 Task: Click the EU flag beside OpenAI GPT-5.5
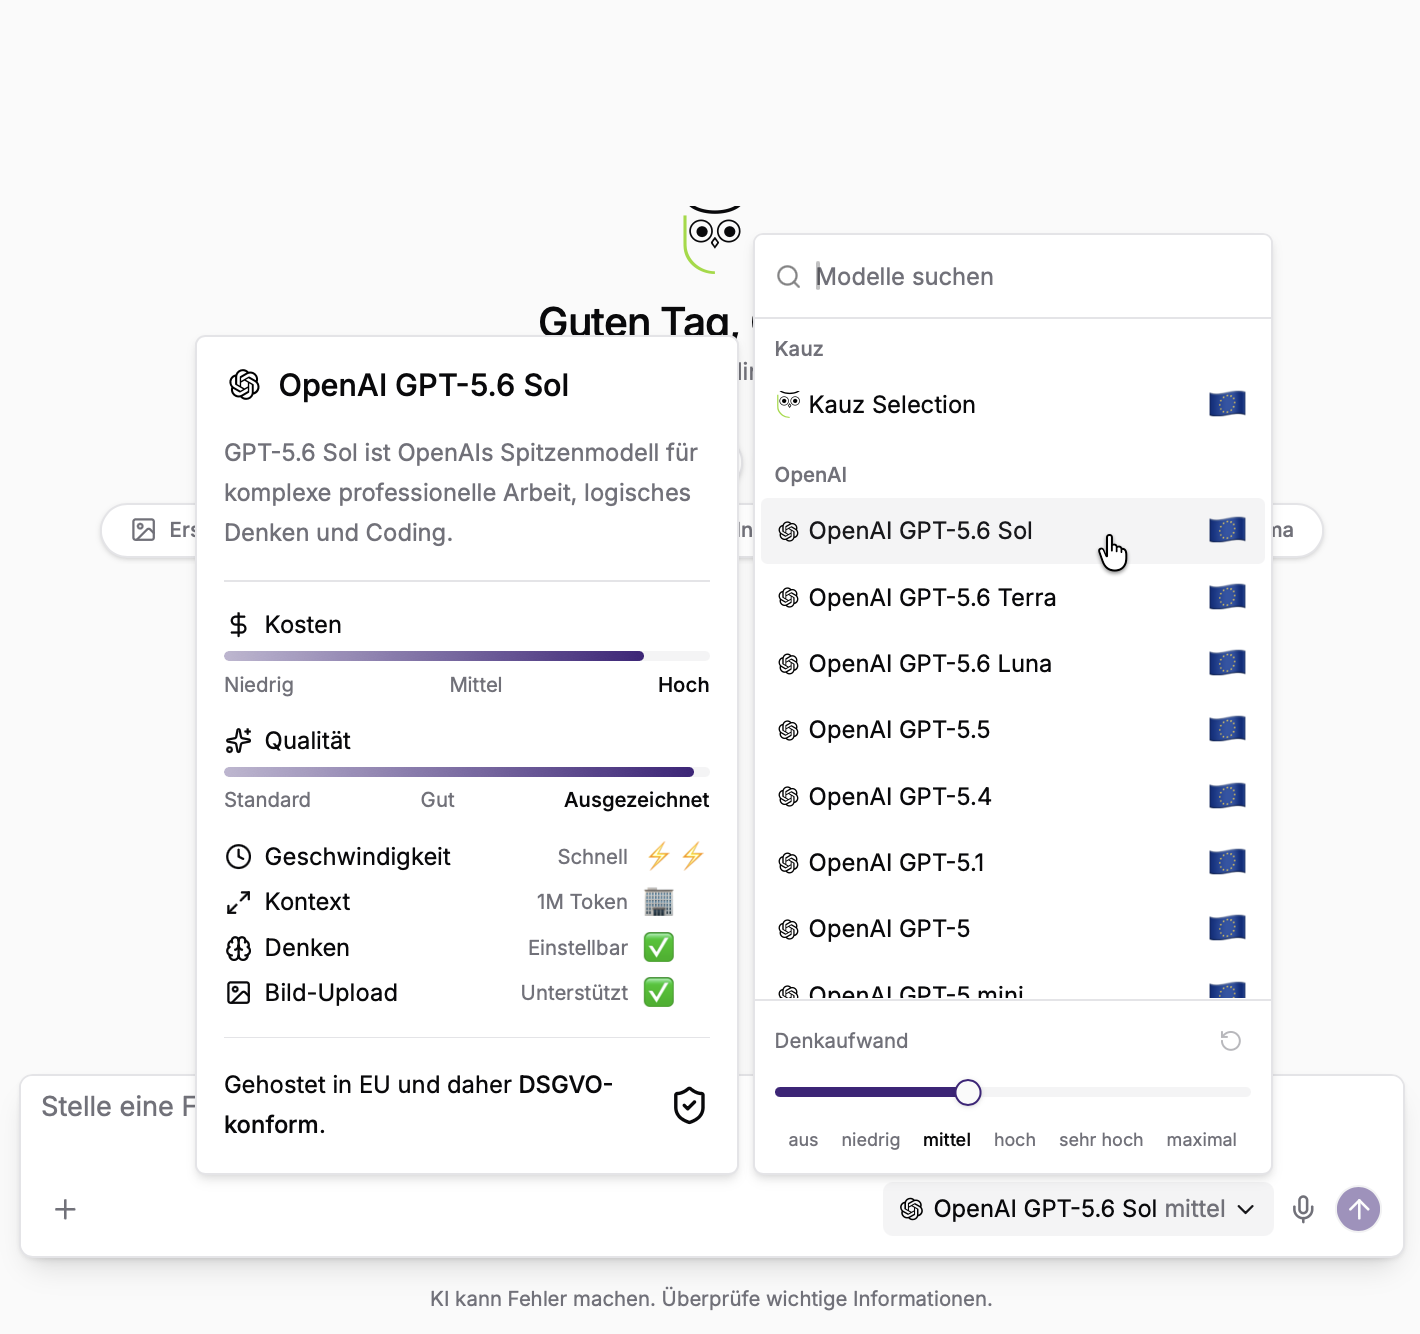coord(1227,729)
